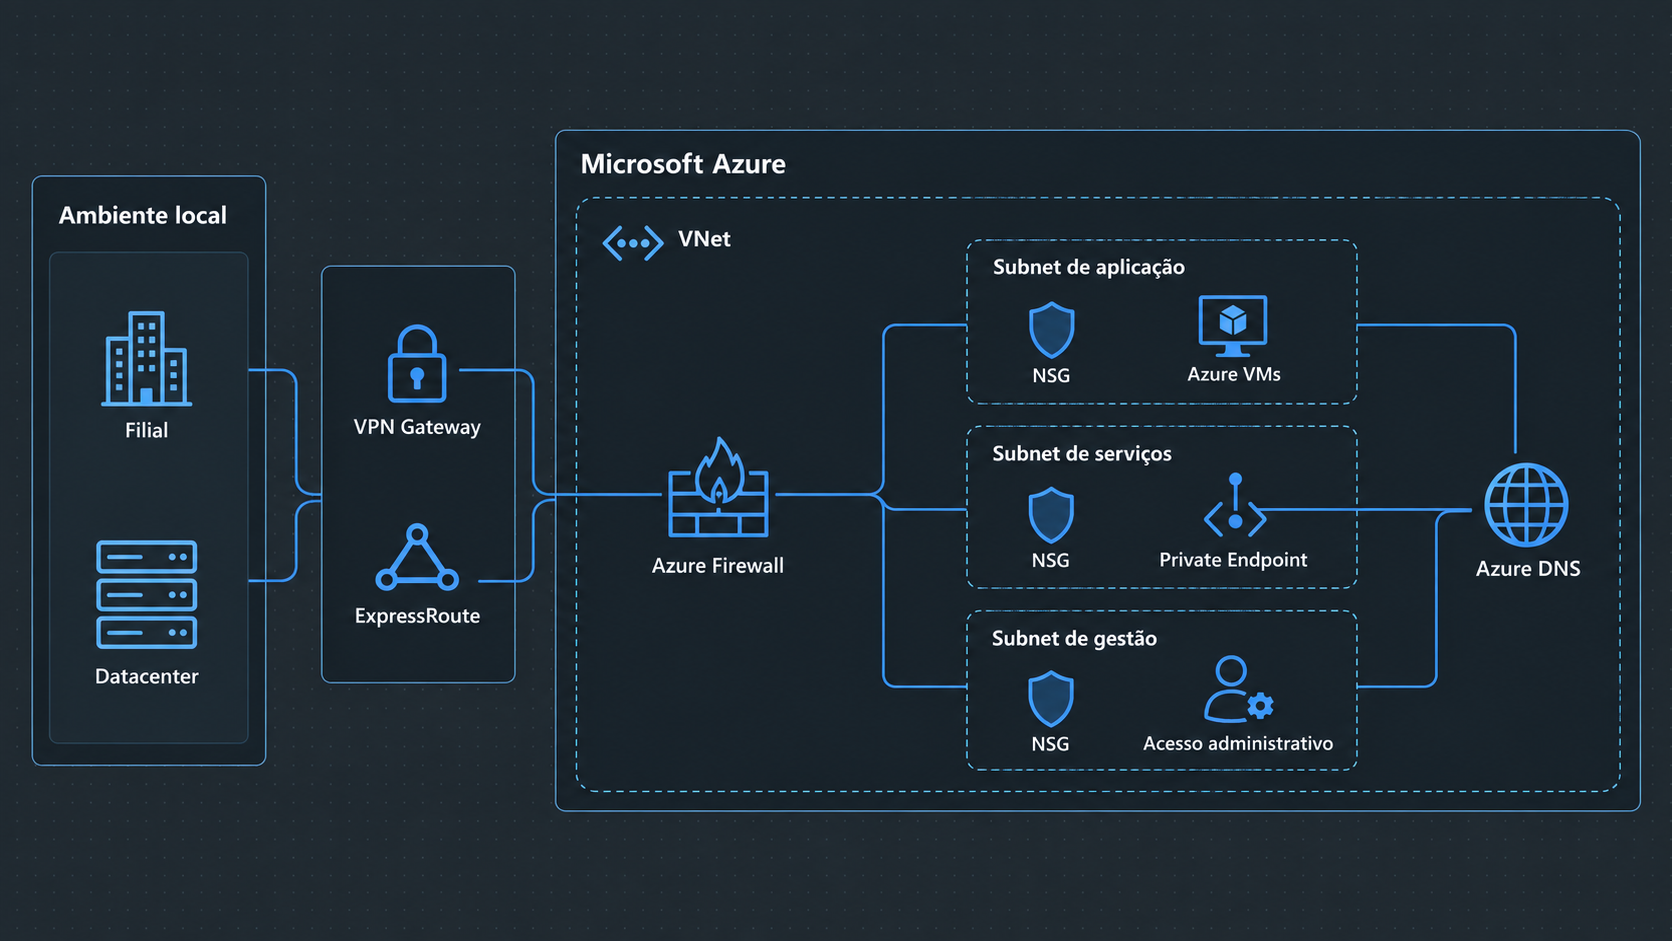Viewport: 1672px width, 941px height.
Task: Select the 'Azure VMs' label text
Action: pyautogui.click(x=1234, y=374)
